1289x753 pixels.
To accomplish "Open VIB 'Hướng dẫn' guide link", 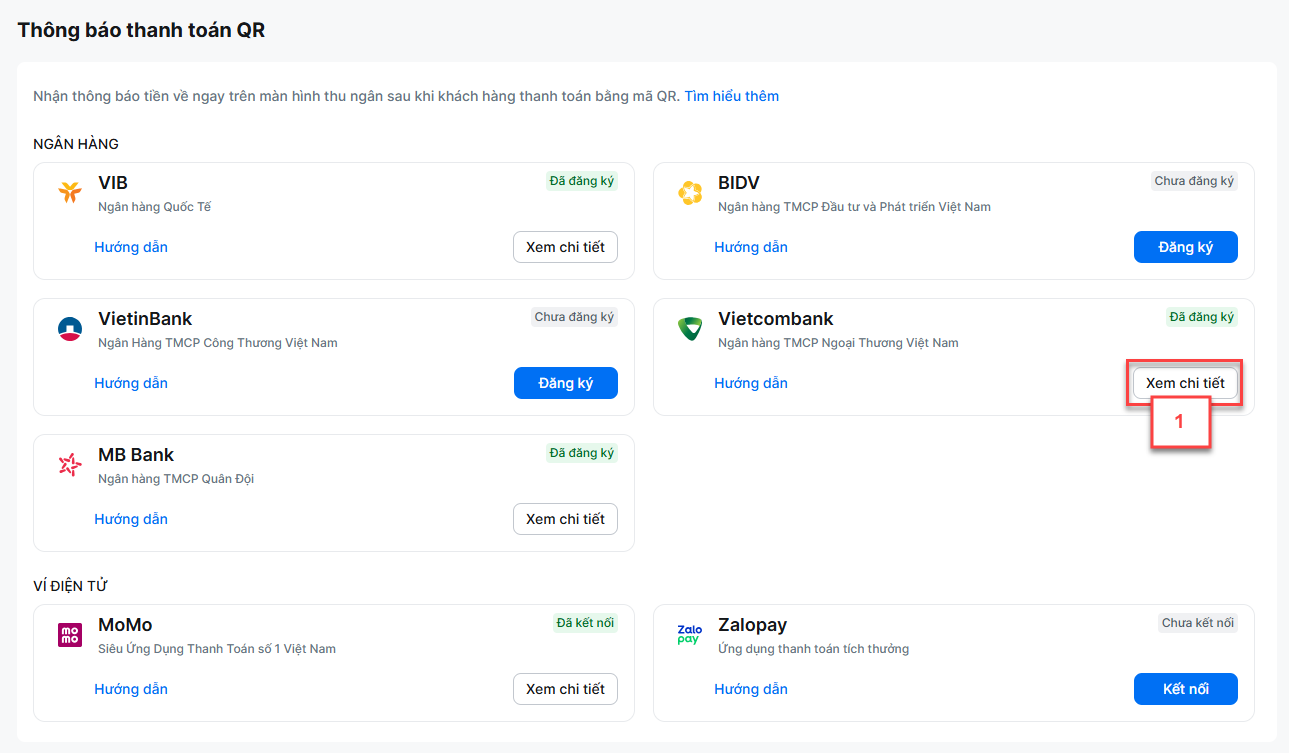I will [131, 247].
